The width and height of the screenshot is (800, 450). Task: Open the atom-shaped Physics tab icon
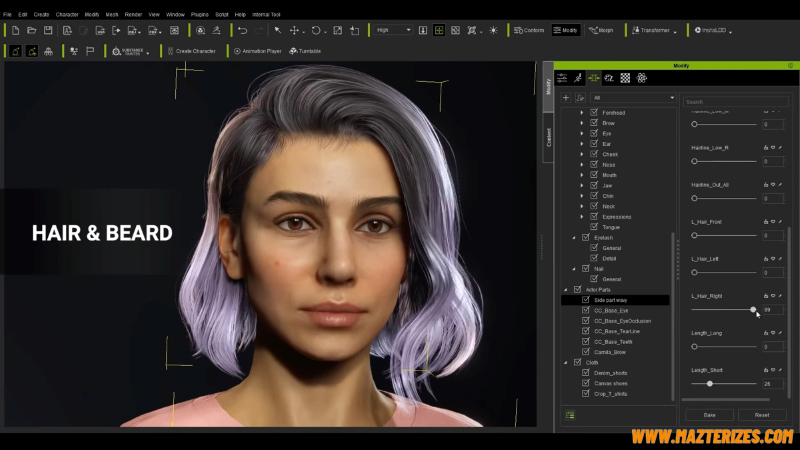point(641,78)
